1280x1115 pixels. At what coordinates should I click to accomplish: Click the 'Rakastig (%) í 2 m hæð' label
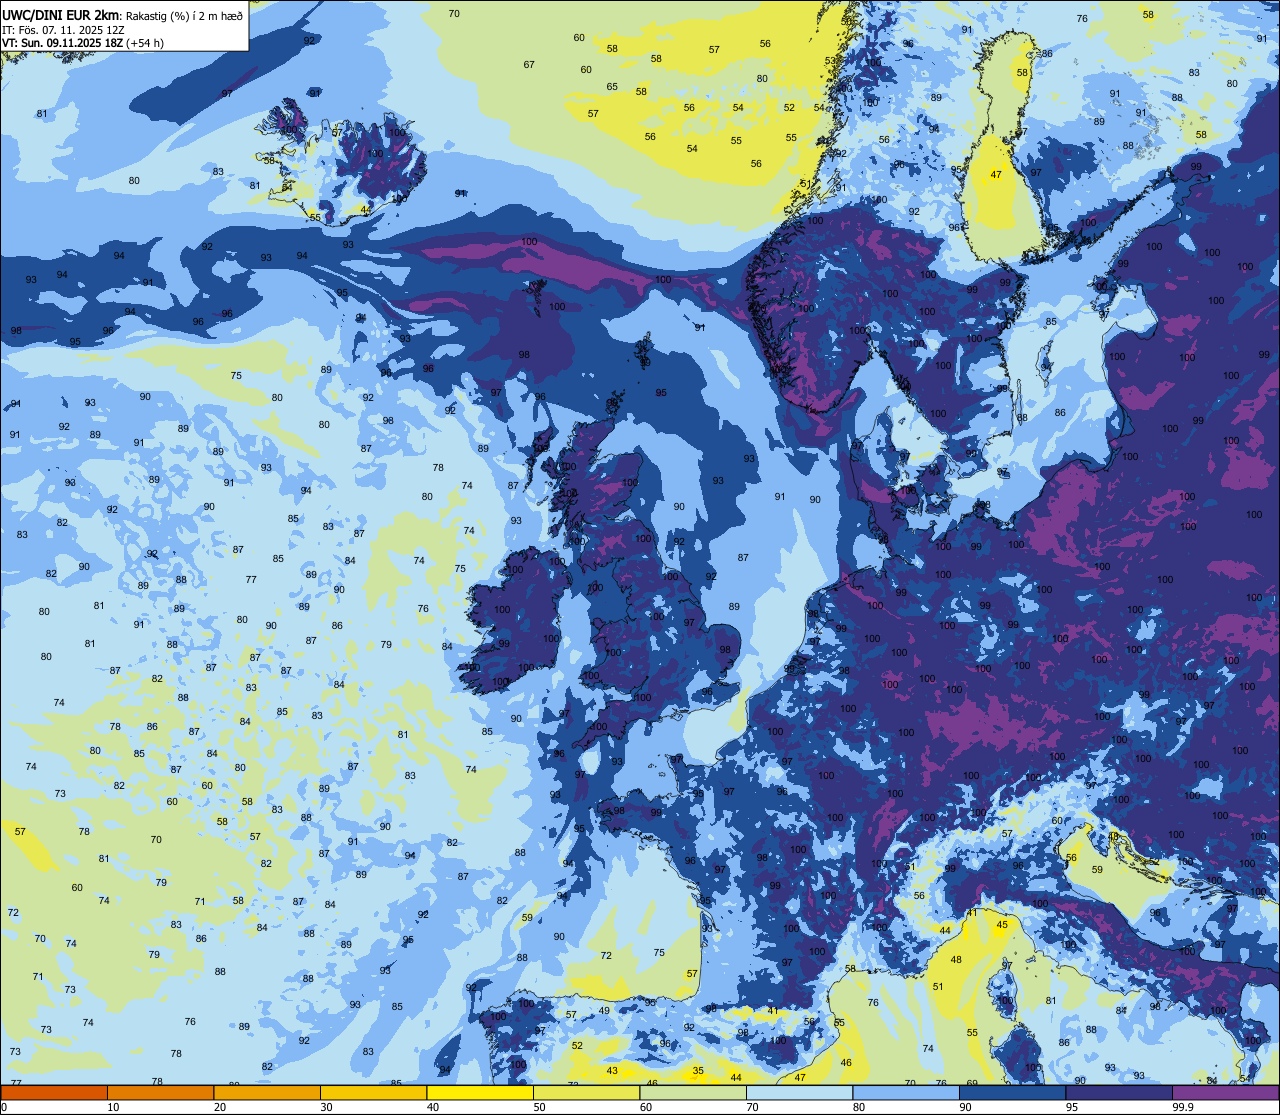pyautogui.click(x=185, y=16)
